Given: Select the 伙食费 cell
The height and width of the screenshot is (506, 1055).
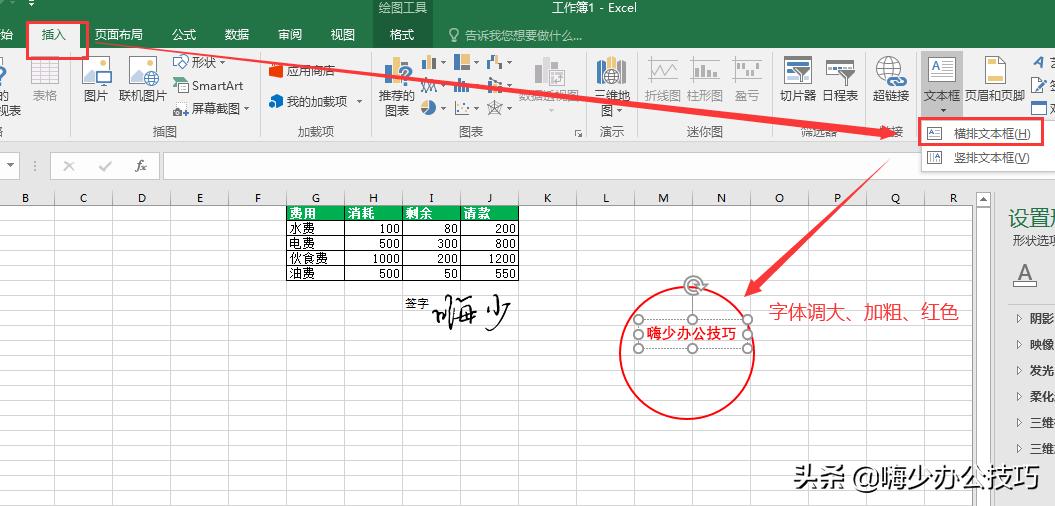Looking at the screenshot, I should coord(316,258).
